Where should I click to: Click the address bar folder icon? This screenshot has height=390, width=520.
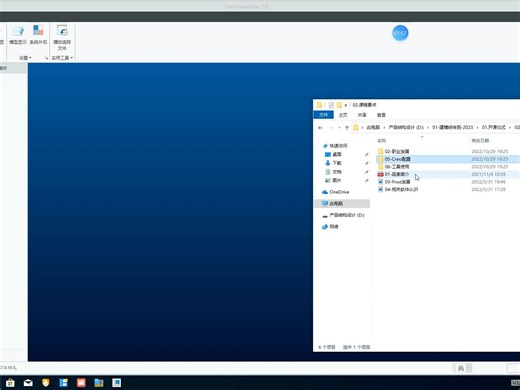pyautogui.click(x=356, y=127)
